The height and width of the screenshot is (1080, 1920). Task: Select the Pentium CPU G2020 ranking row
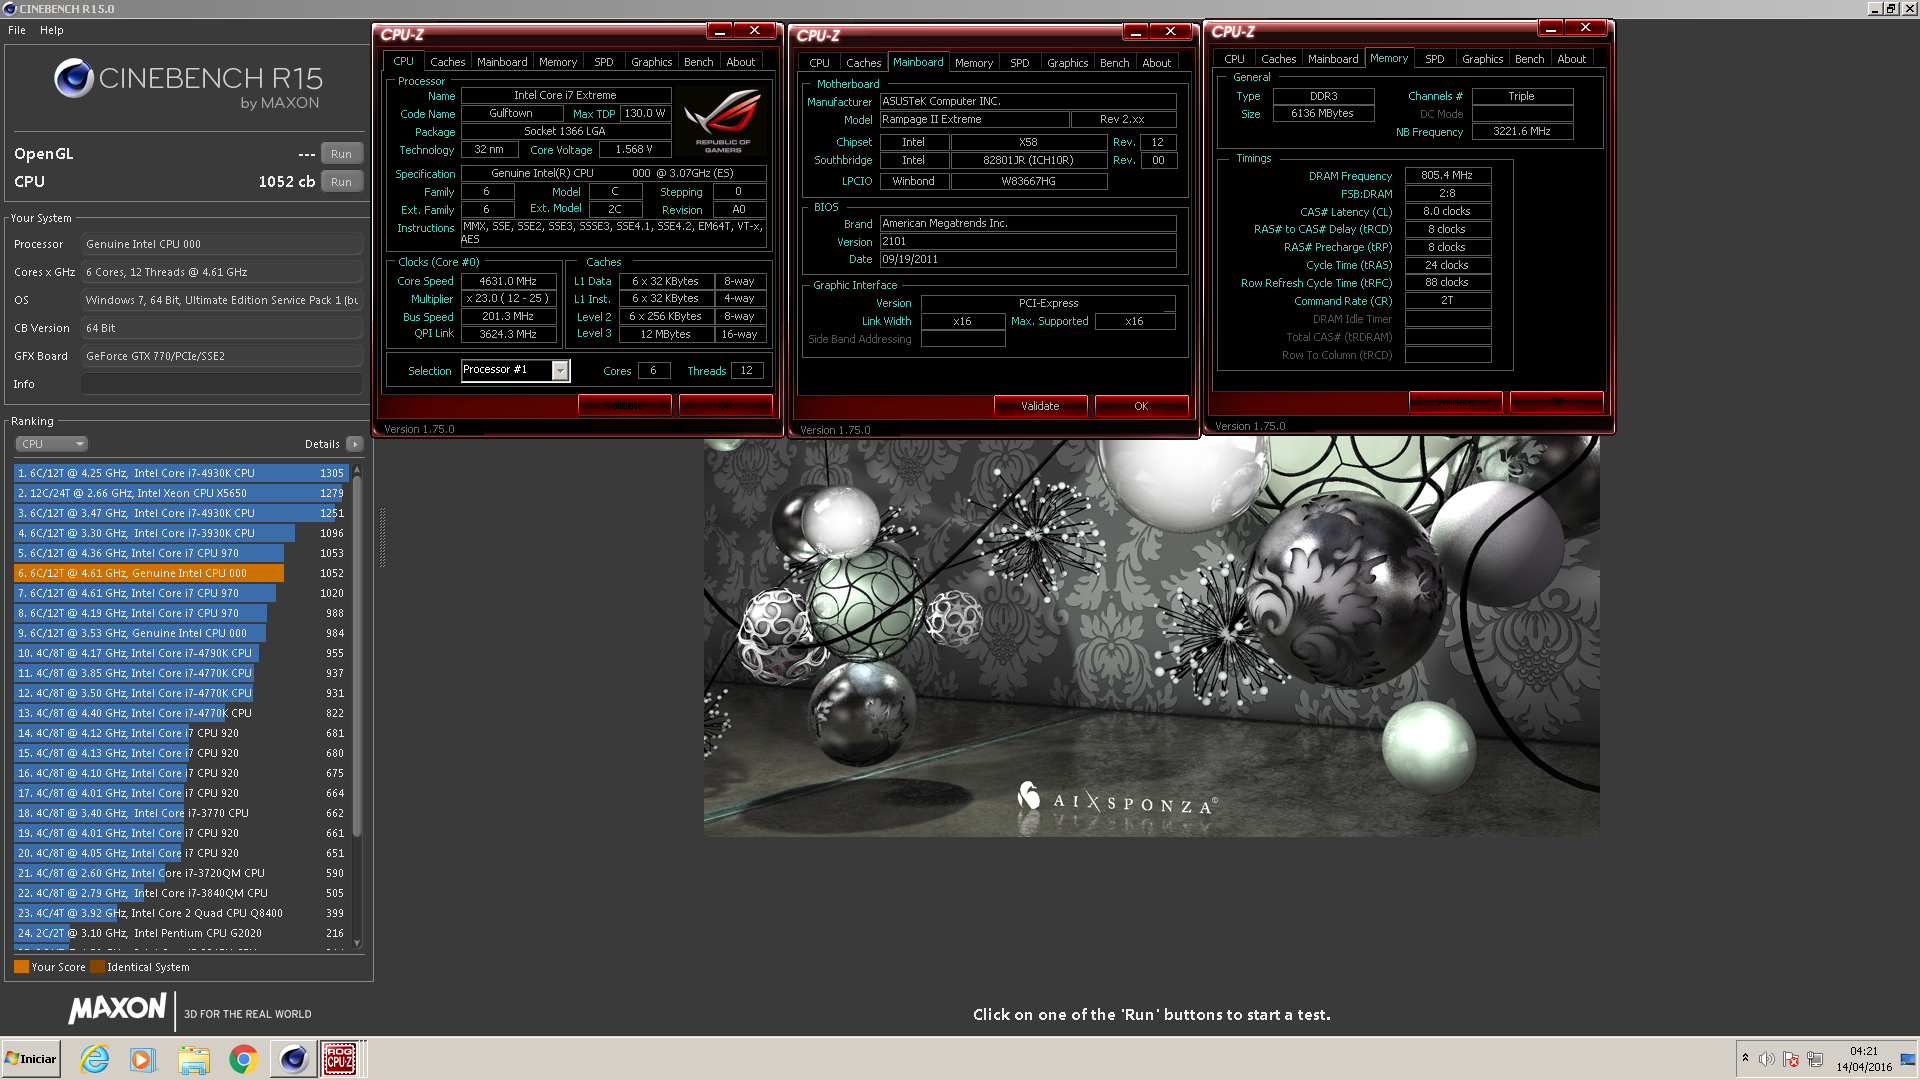pyautogui.click(x=180, y=933)
